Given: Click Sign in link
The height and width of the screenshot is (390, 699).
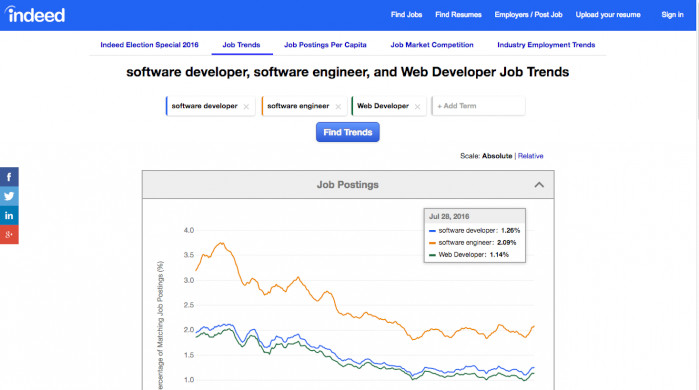Looking at the screenshot, I should (x=672, y=15).
